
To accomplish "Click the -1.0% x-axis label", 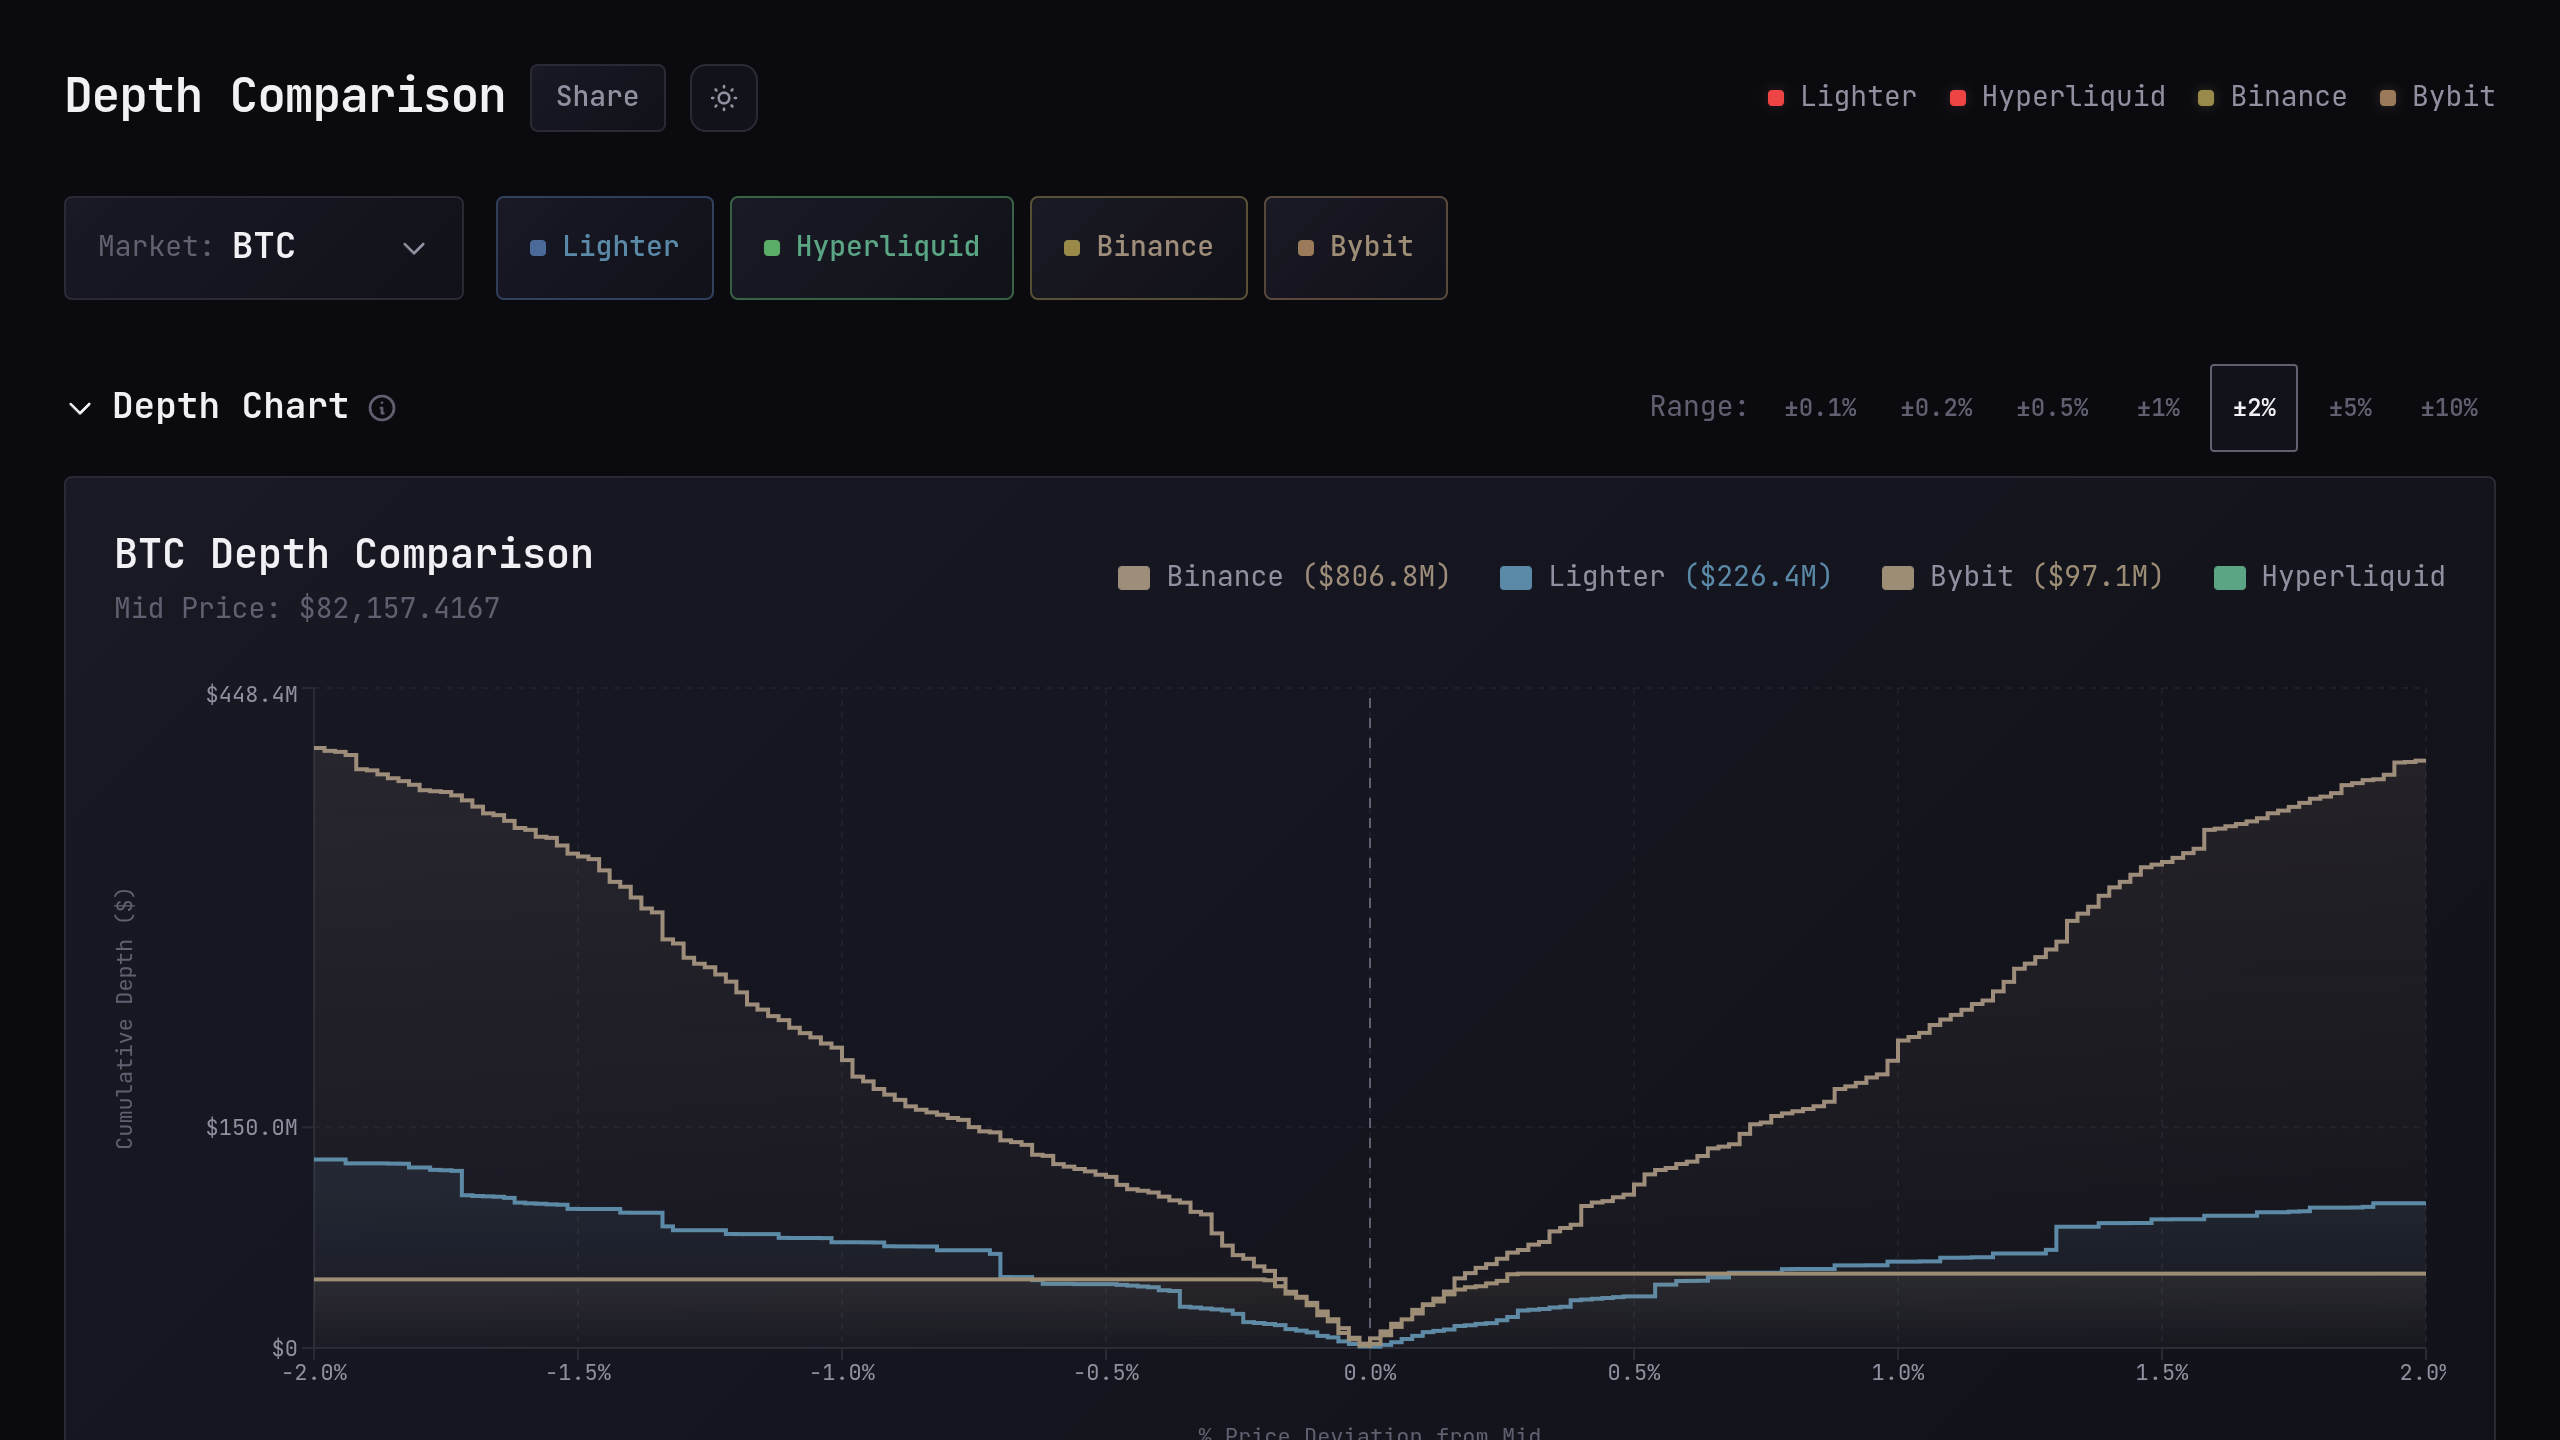I will [x=842, y=1373].
